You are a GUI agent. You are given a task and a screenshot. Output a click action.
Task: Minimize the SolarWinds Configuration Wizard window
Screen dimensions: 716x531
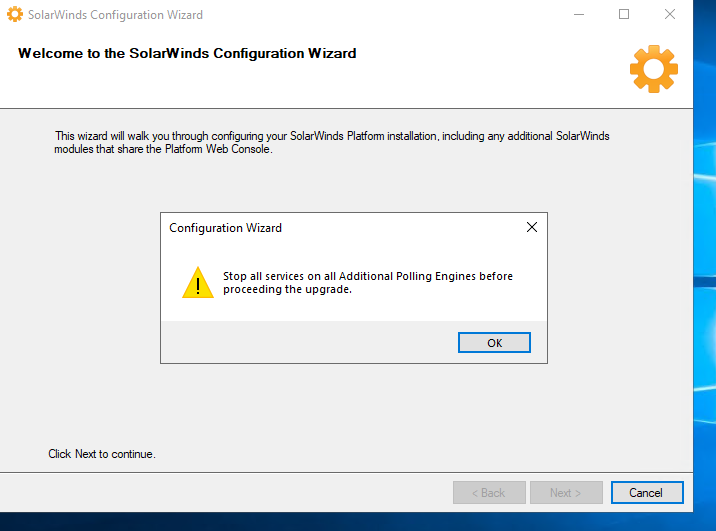pos(578,15)
